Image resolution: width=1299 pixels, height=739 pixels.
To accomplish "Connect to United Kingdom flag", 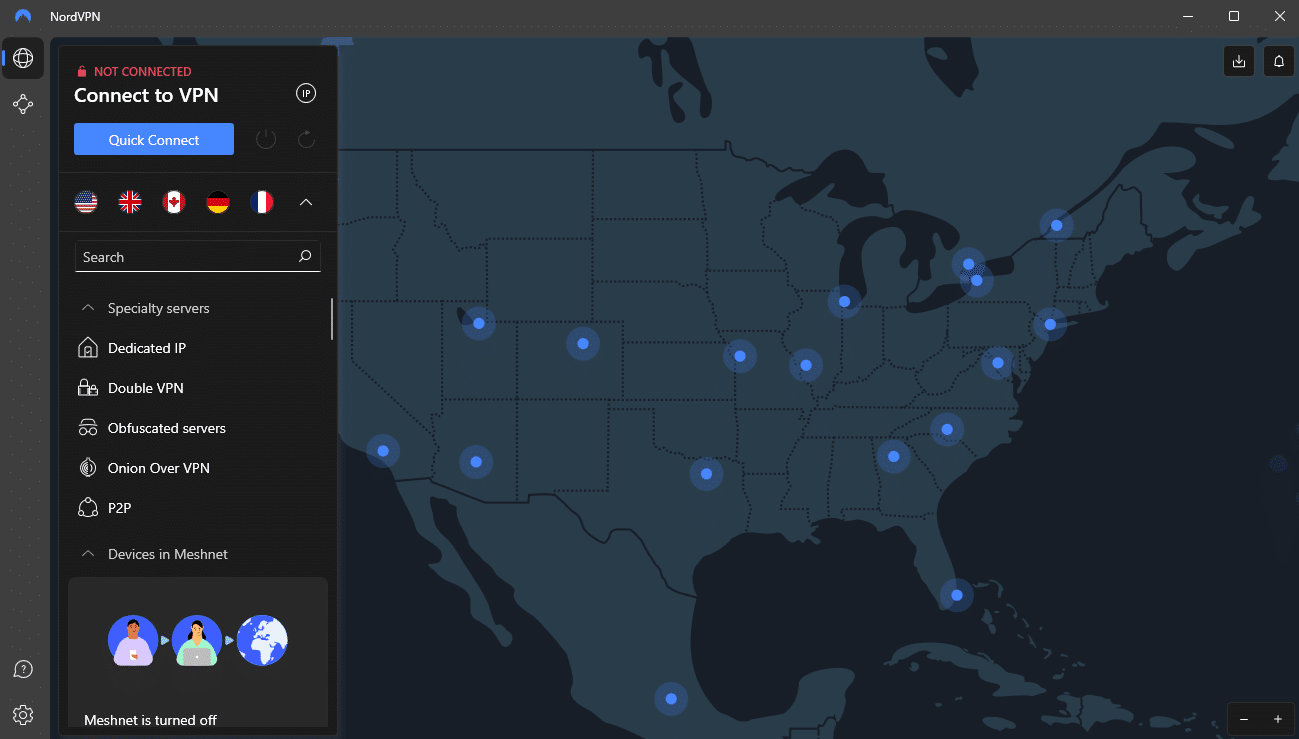I will [x=130, y=202].
